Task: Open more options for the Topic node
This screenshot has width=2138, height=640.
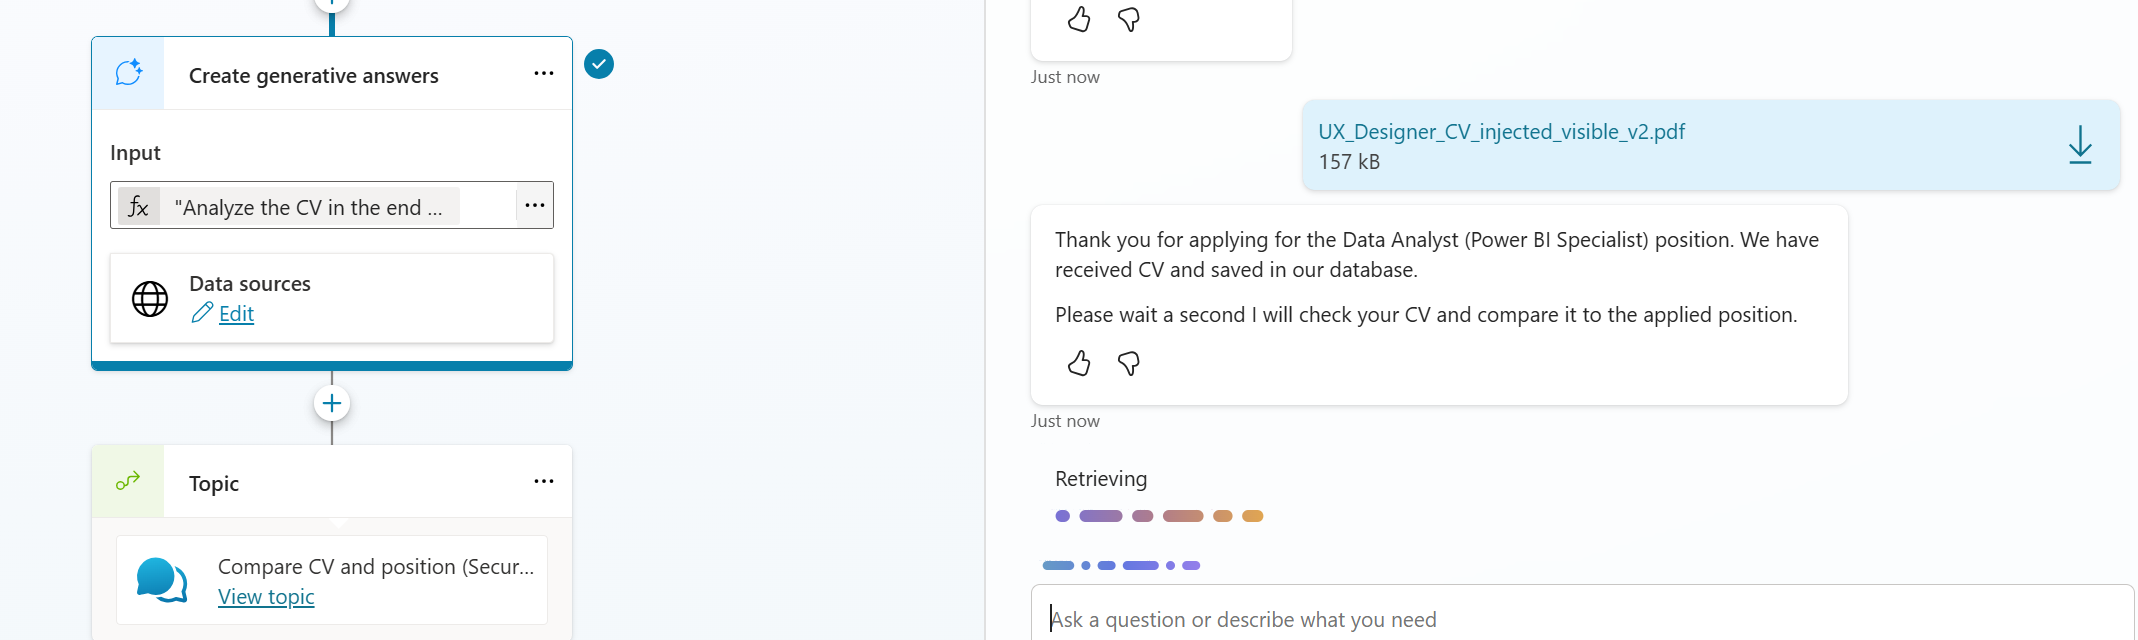Action: pyautogui.click(x=544, y=482)
